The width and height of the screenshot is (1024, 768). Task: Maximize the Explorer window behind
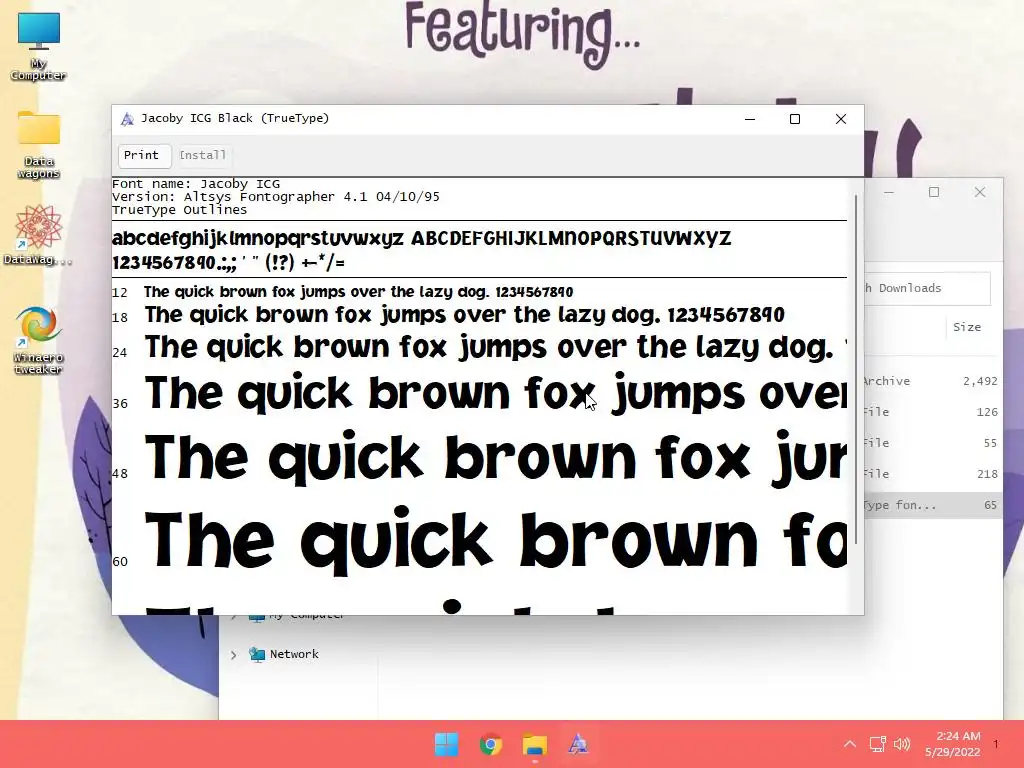(x=934, y=192)
